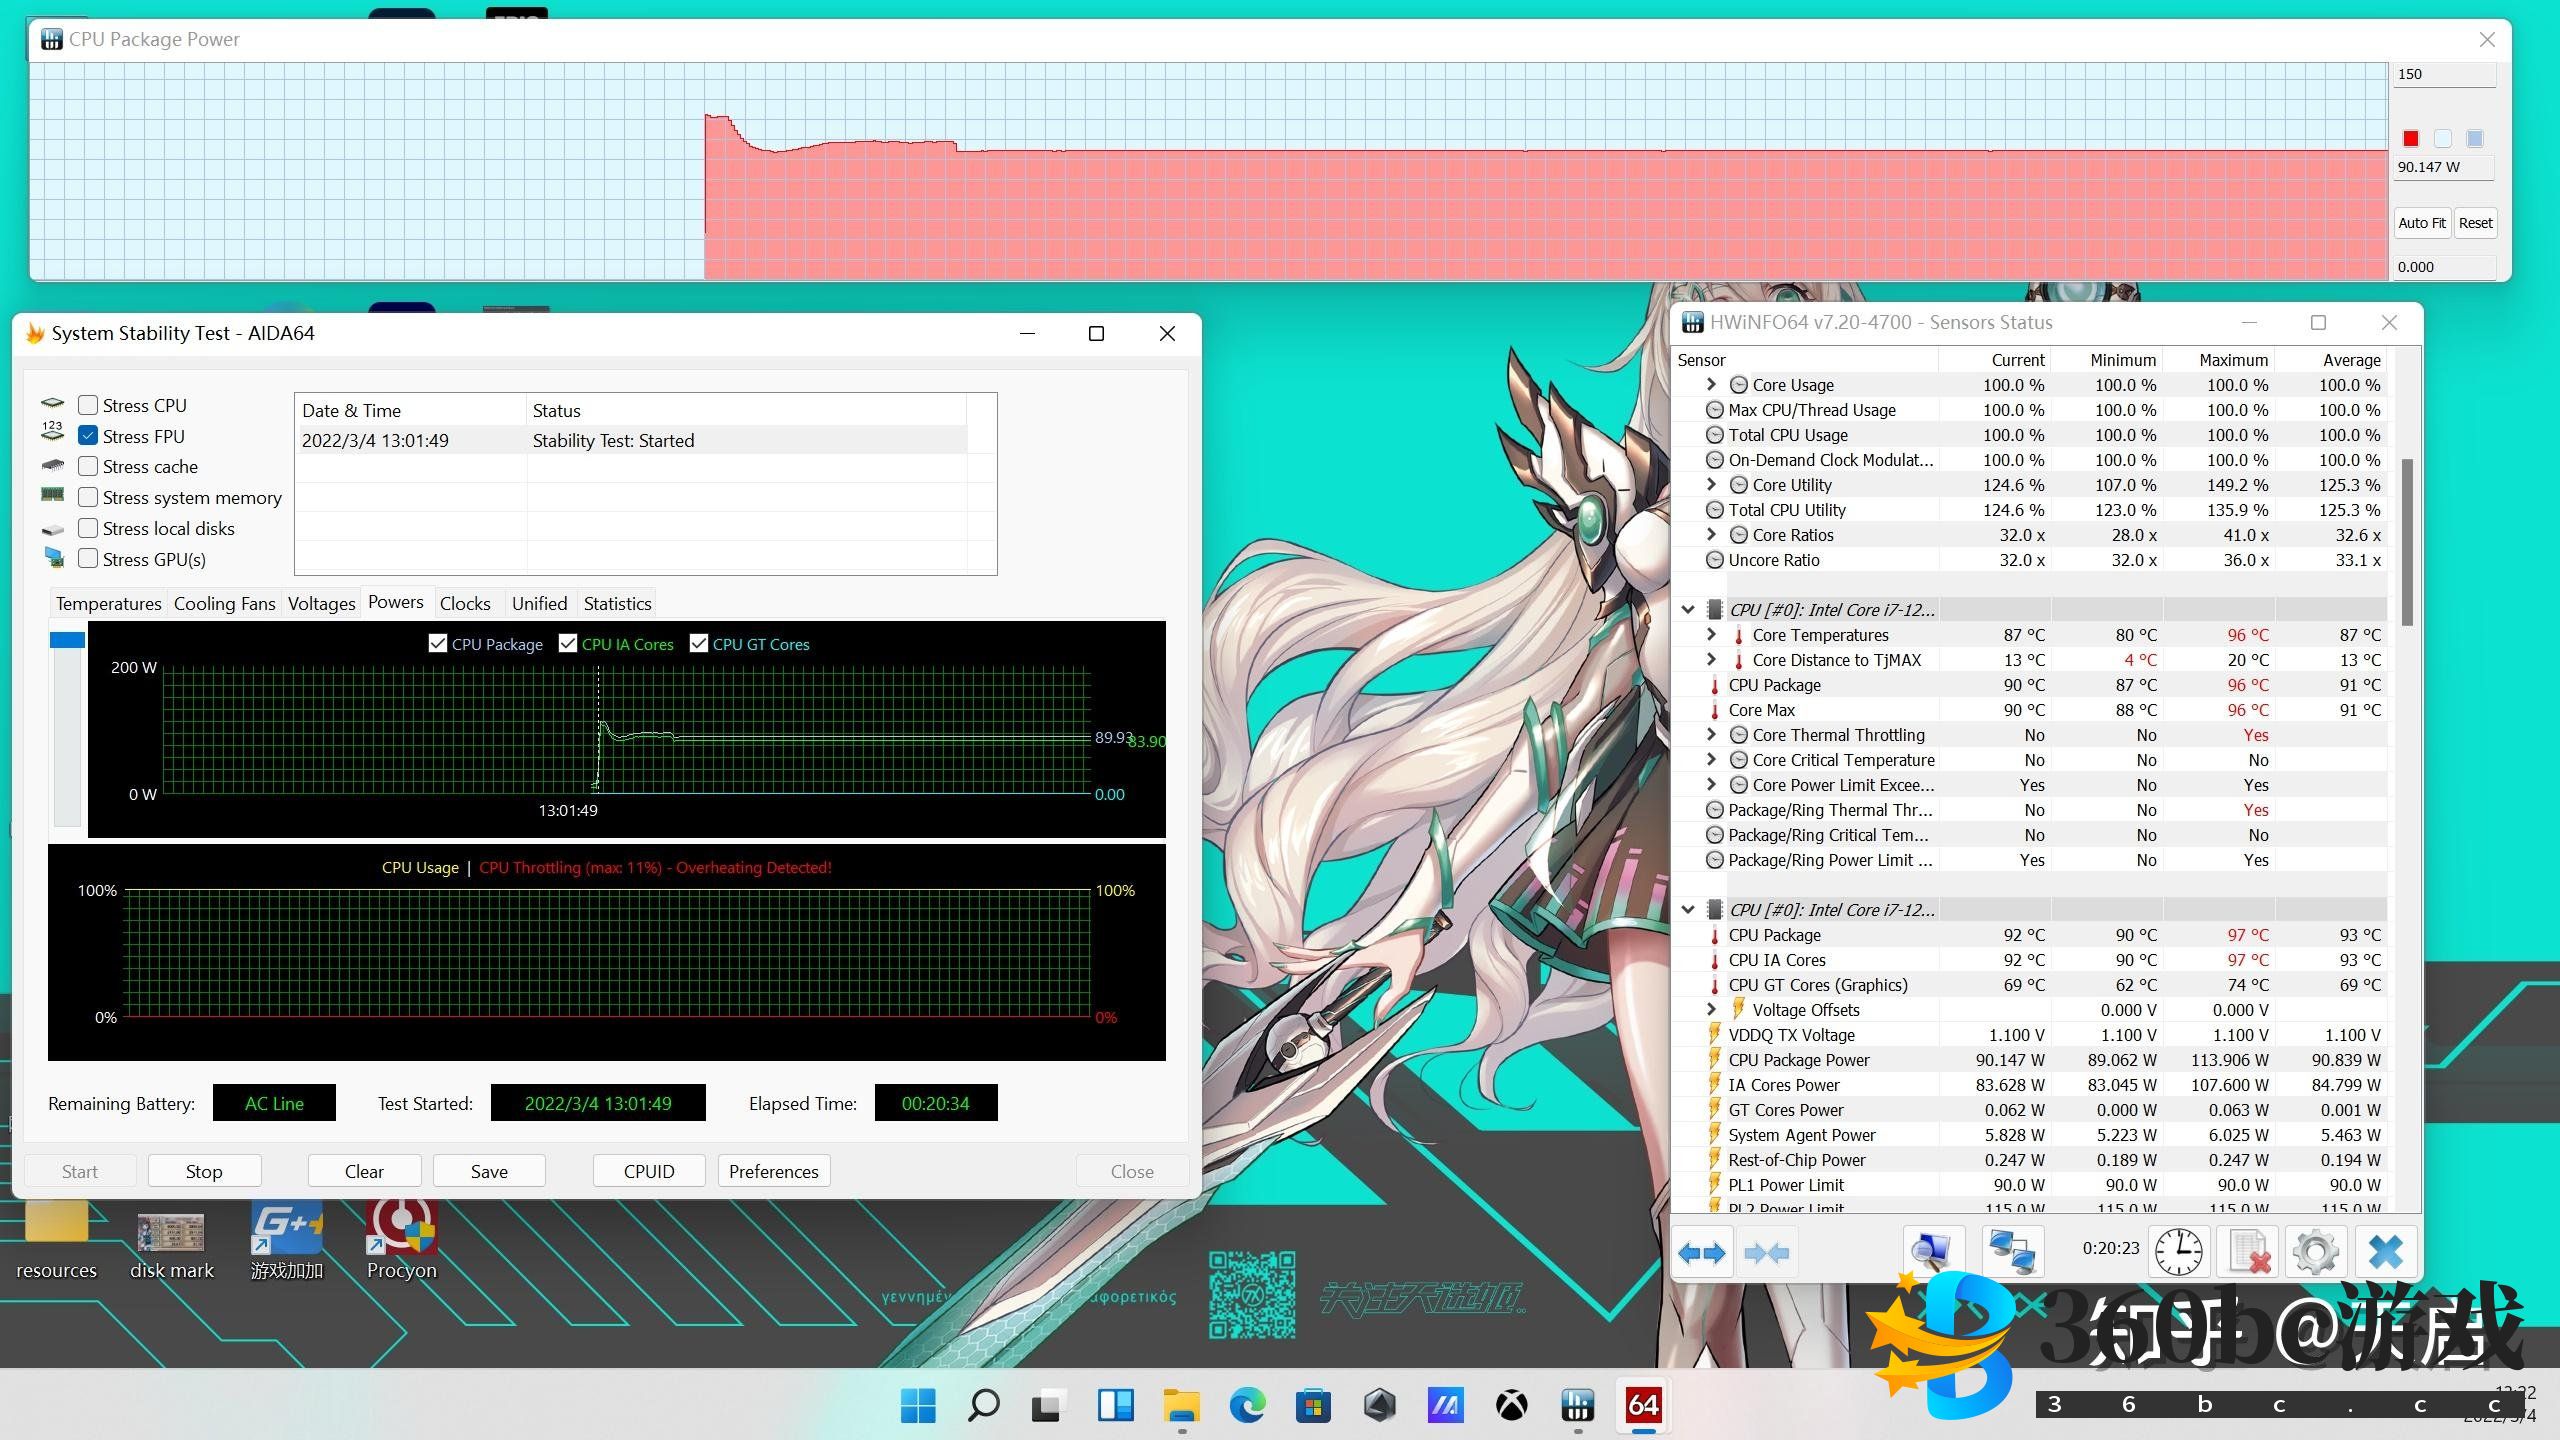The height and width of the screenshot is (1440, 2560).
Task: Toggle CPU GT Cores graph checkbox
Action: pos(699,644)
